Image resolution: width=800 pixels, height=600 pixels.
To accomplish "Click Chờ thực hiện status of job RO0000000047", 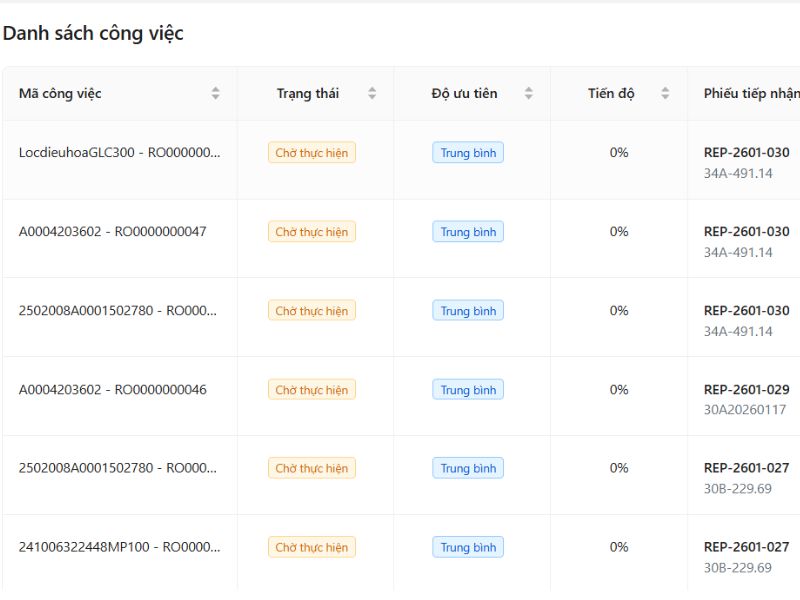I will (312, 232).
